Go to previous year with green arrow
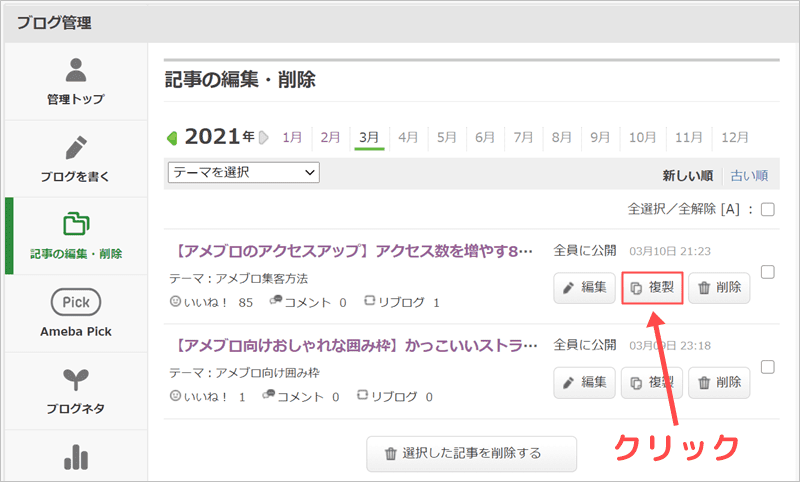 click(172, 138)
